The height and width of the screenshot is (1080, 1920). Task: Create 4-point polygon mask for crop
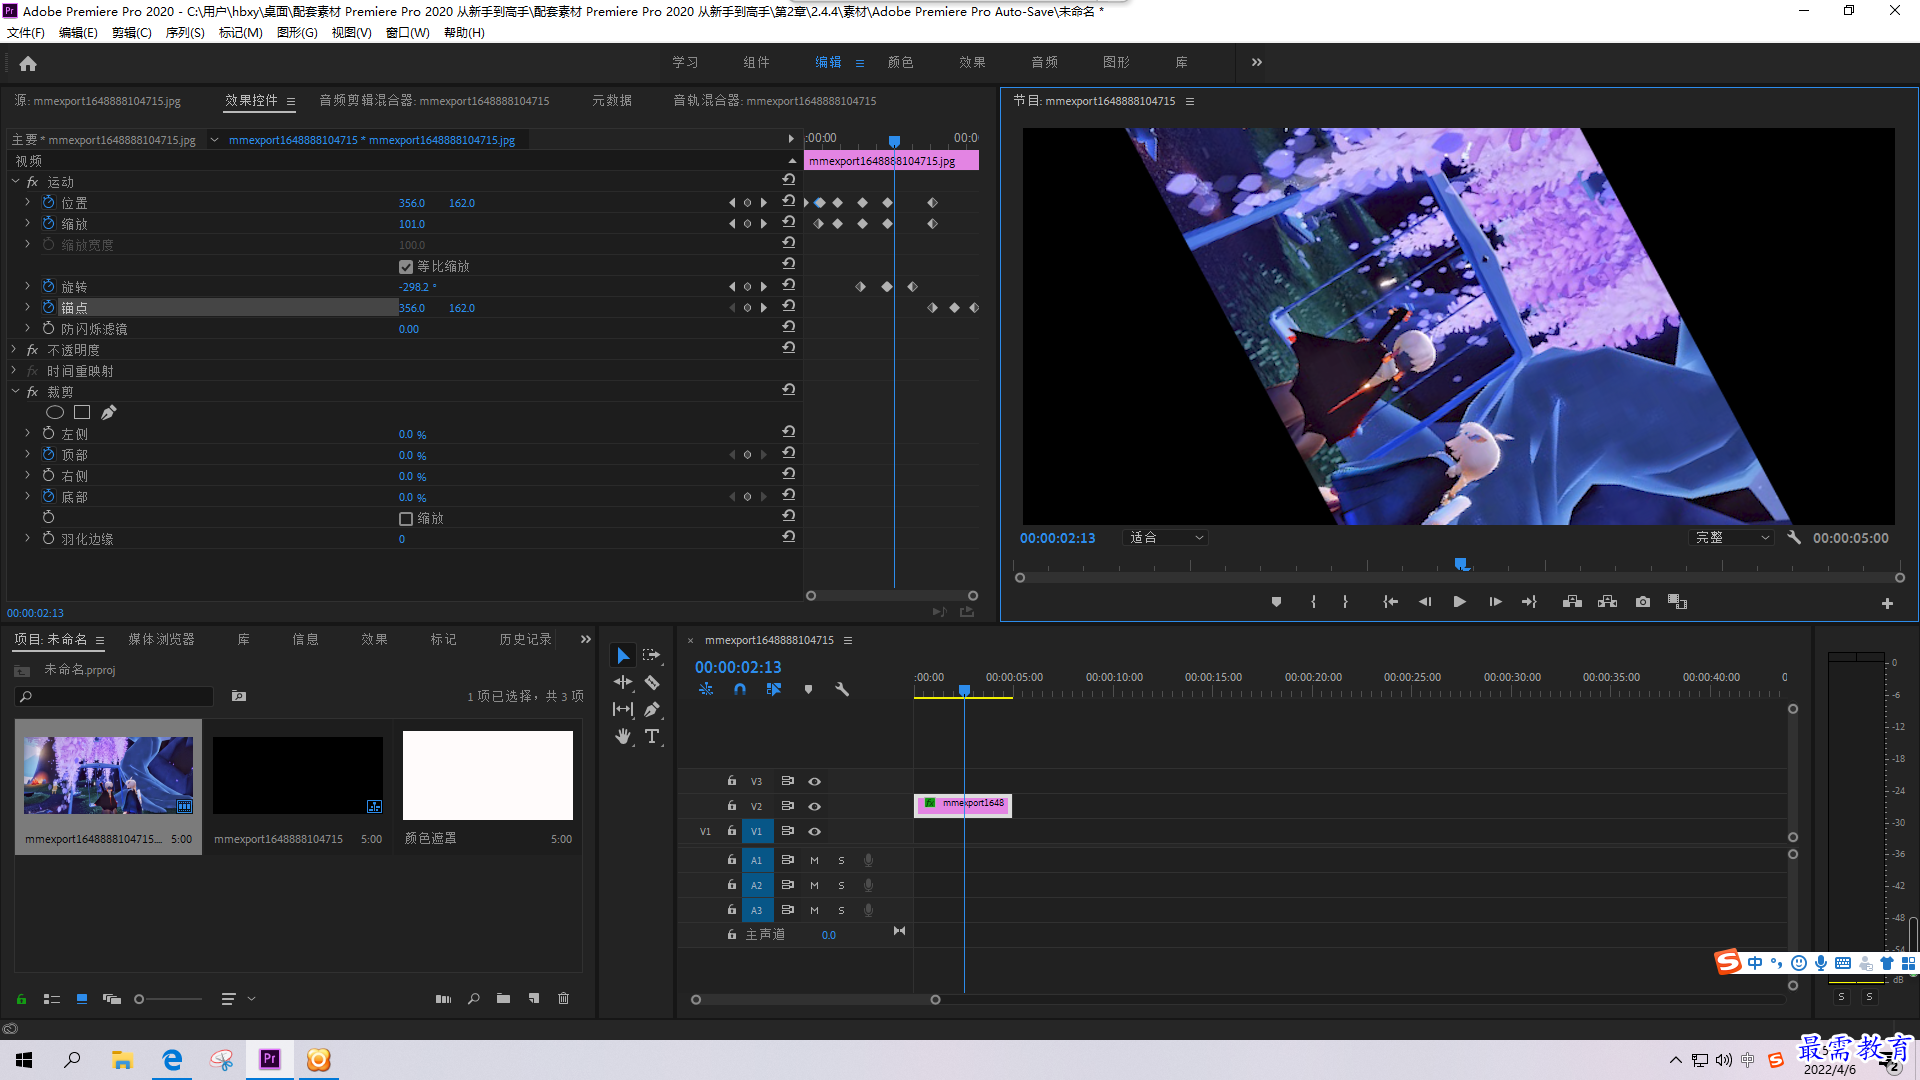[82, 412]
